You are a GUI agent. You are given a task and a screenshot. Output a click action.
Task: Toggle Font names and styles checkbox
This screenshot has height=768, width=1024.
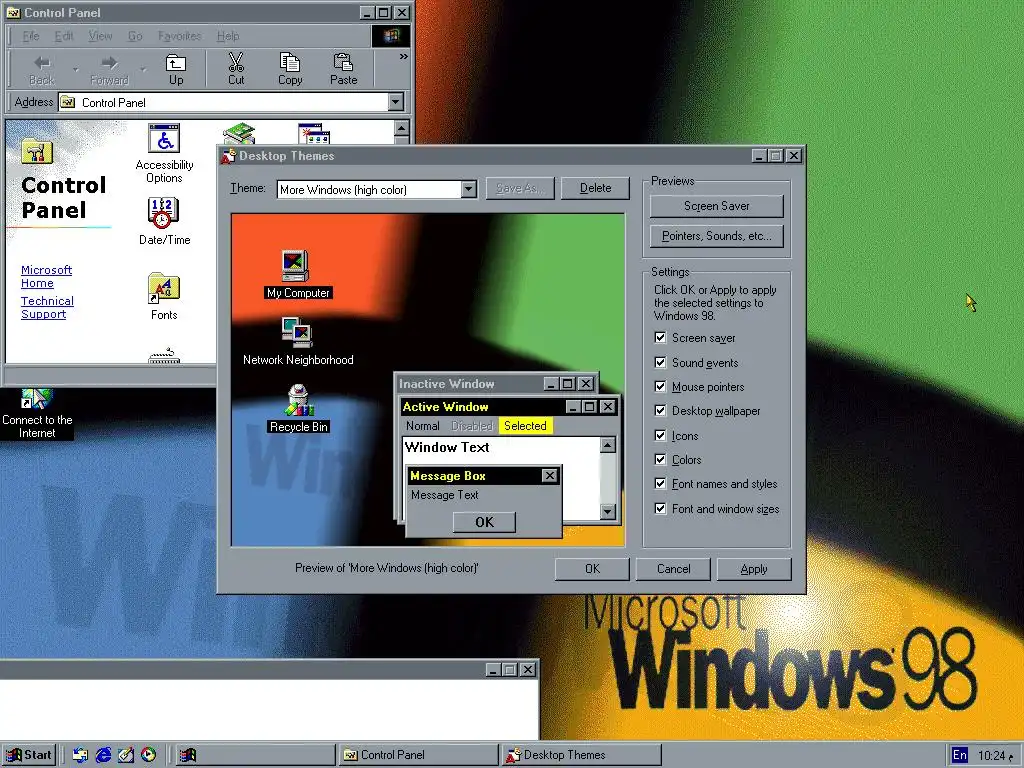[x=660, y=484]
